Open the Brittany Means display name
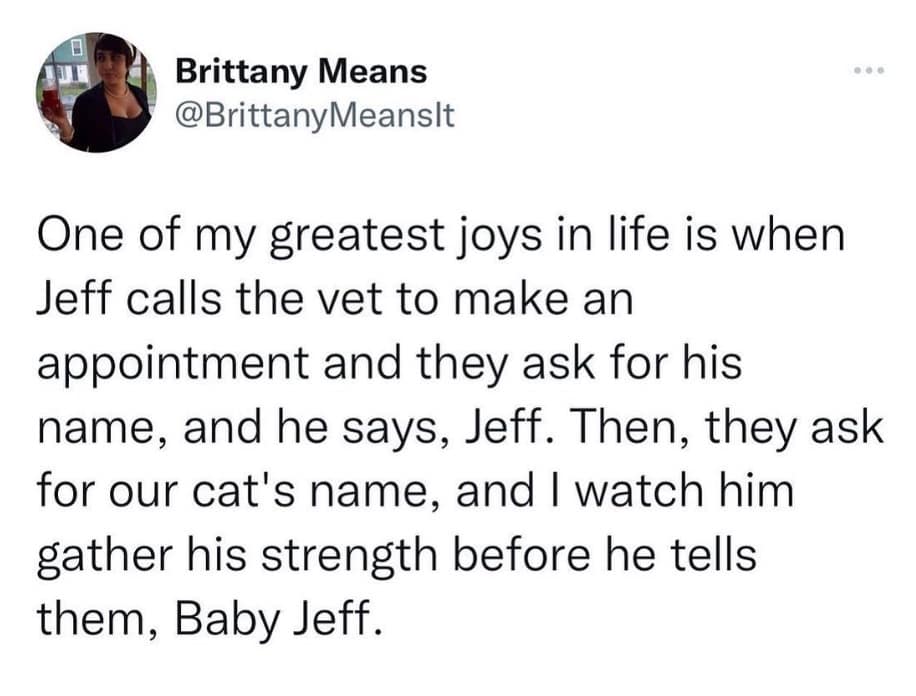The height and width of the screenshot is (696, 916). pyautogui.click(x=301, y=72)
